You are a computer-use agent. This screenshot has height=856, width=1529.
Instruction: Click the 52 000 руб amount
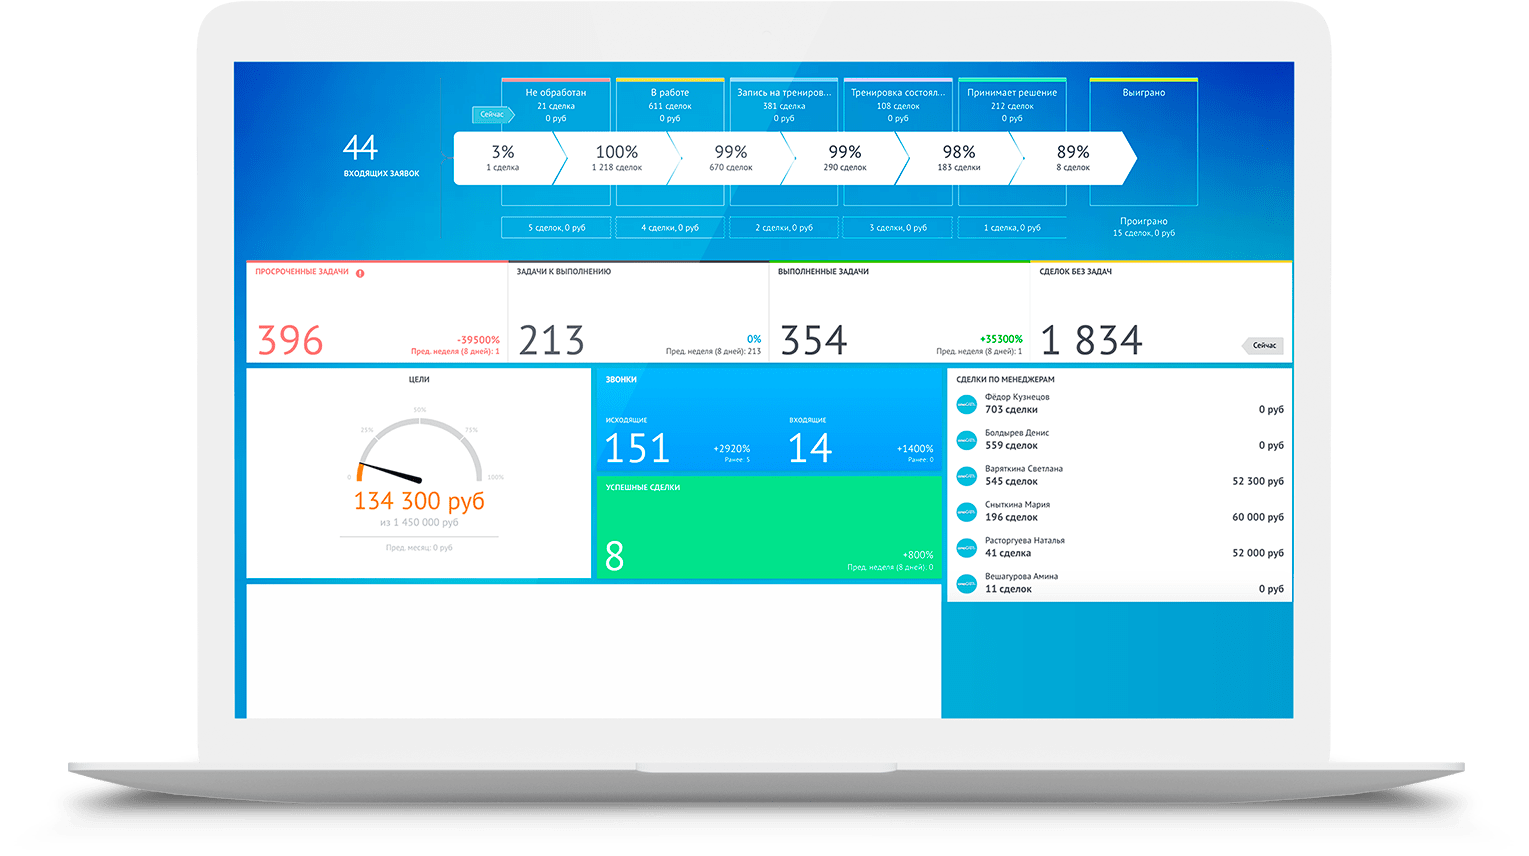click(x=1258, y=554)
